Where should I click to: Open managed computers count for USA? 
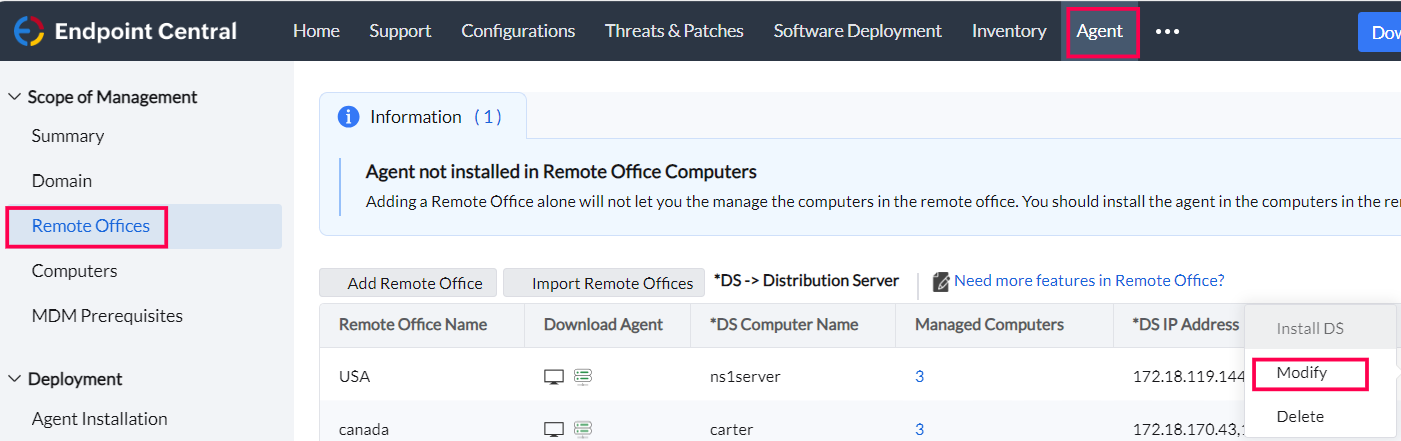point(919,377)
